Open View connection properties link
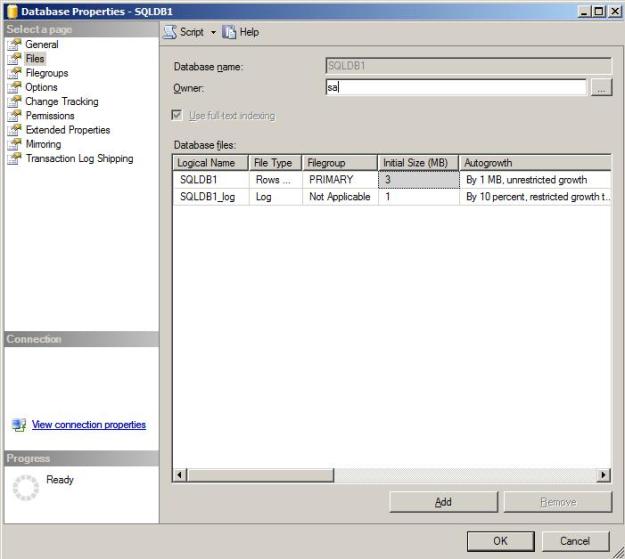Screen dimensions: 625x559 89,425
